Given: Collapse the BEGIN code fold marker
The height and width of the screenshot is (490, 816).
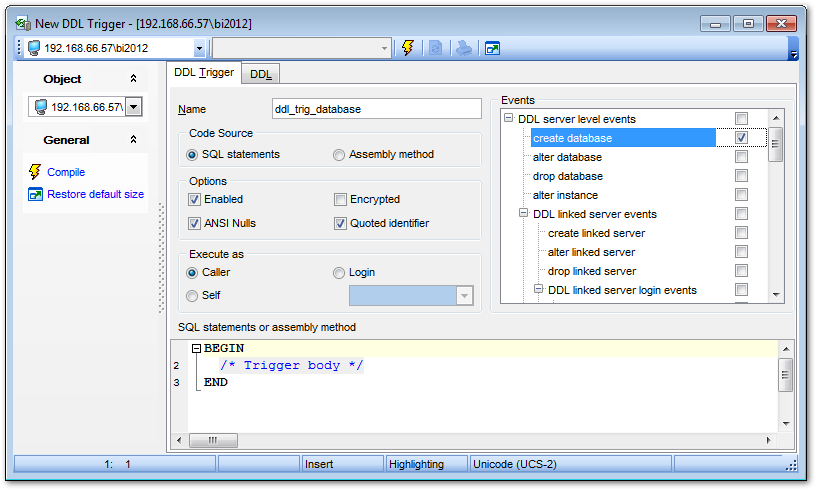Looking at the screenshot, I should [x=196, y=348].
